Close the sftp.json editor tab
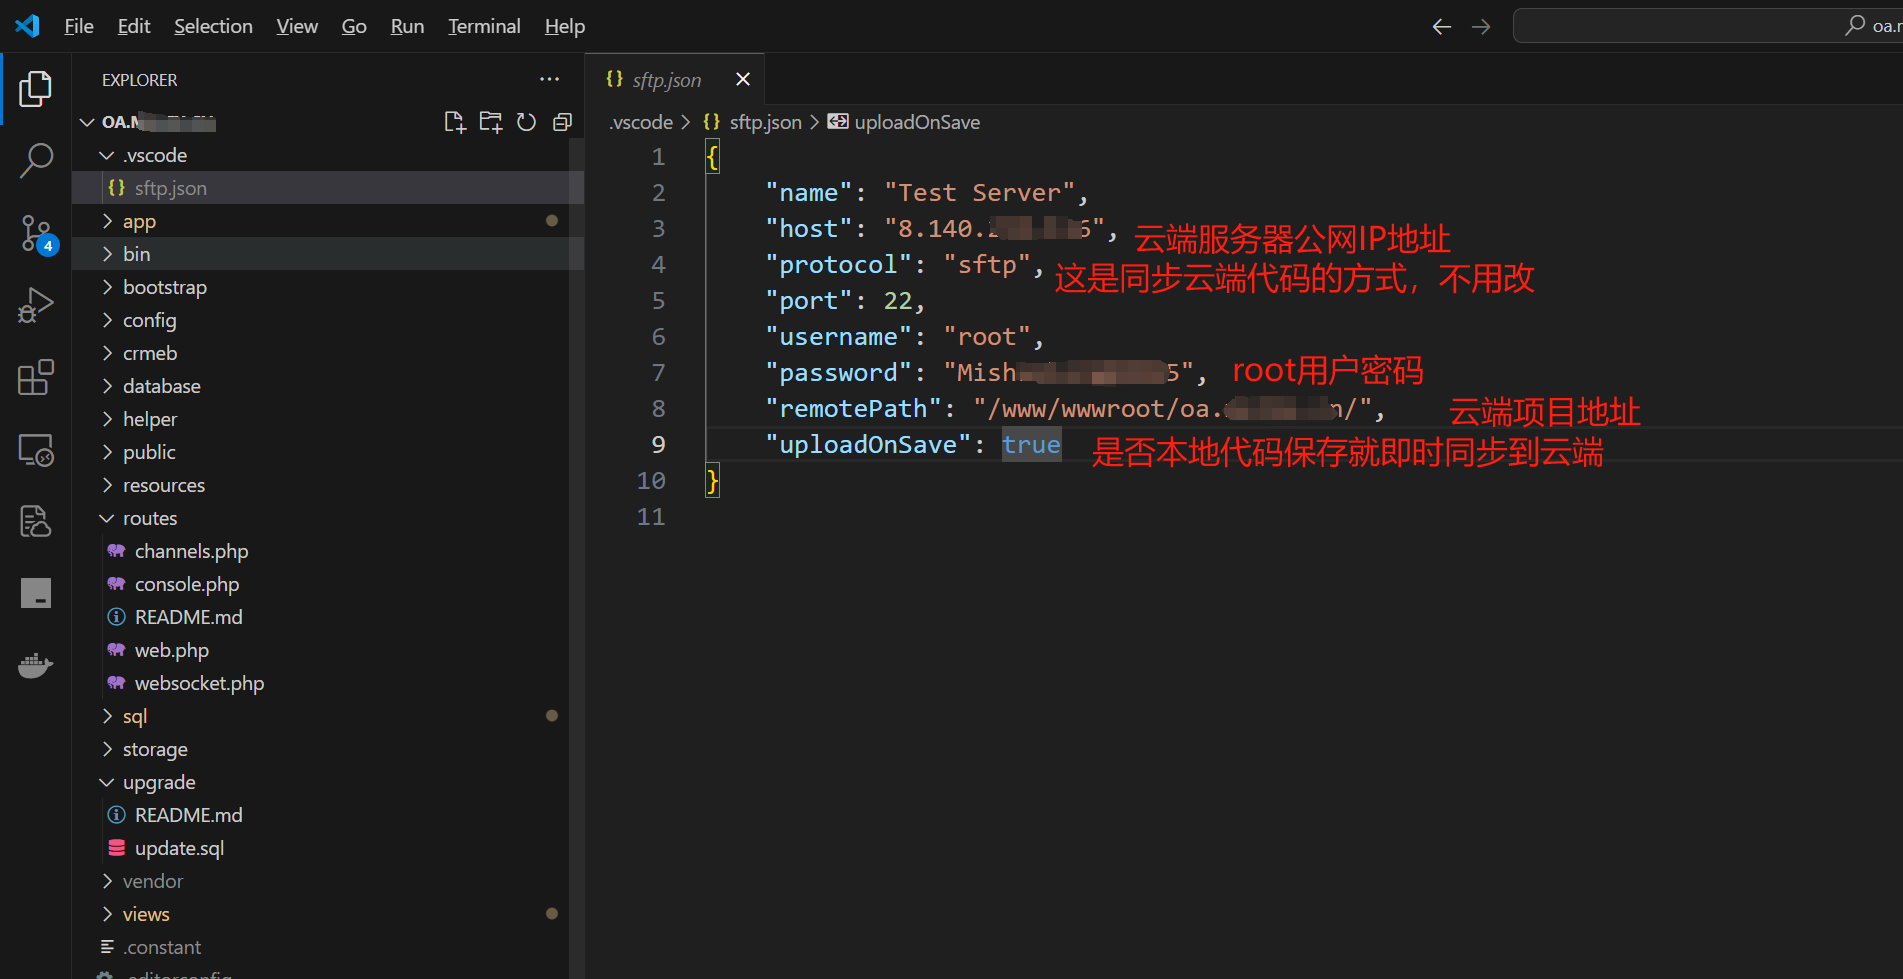The width and height of the screenshot is (1903, 979). [x=743, y=79]
